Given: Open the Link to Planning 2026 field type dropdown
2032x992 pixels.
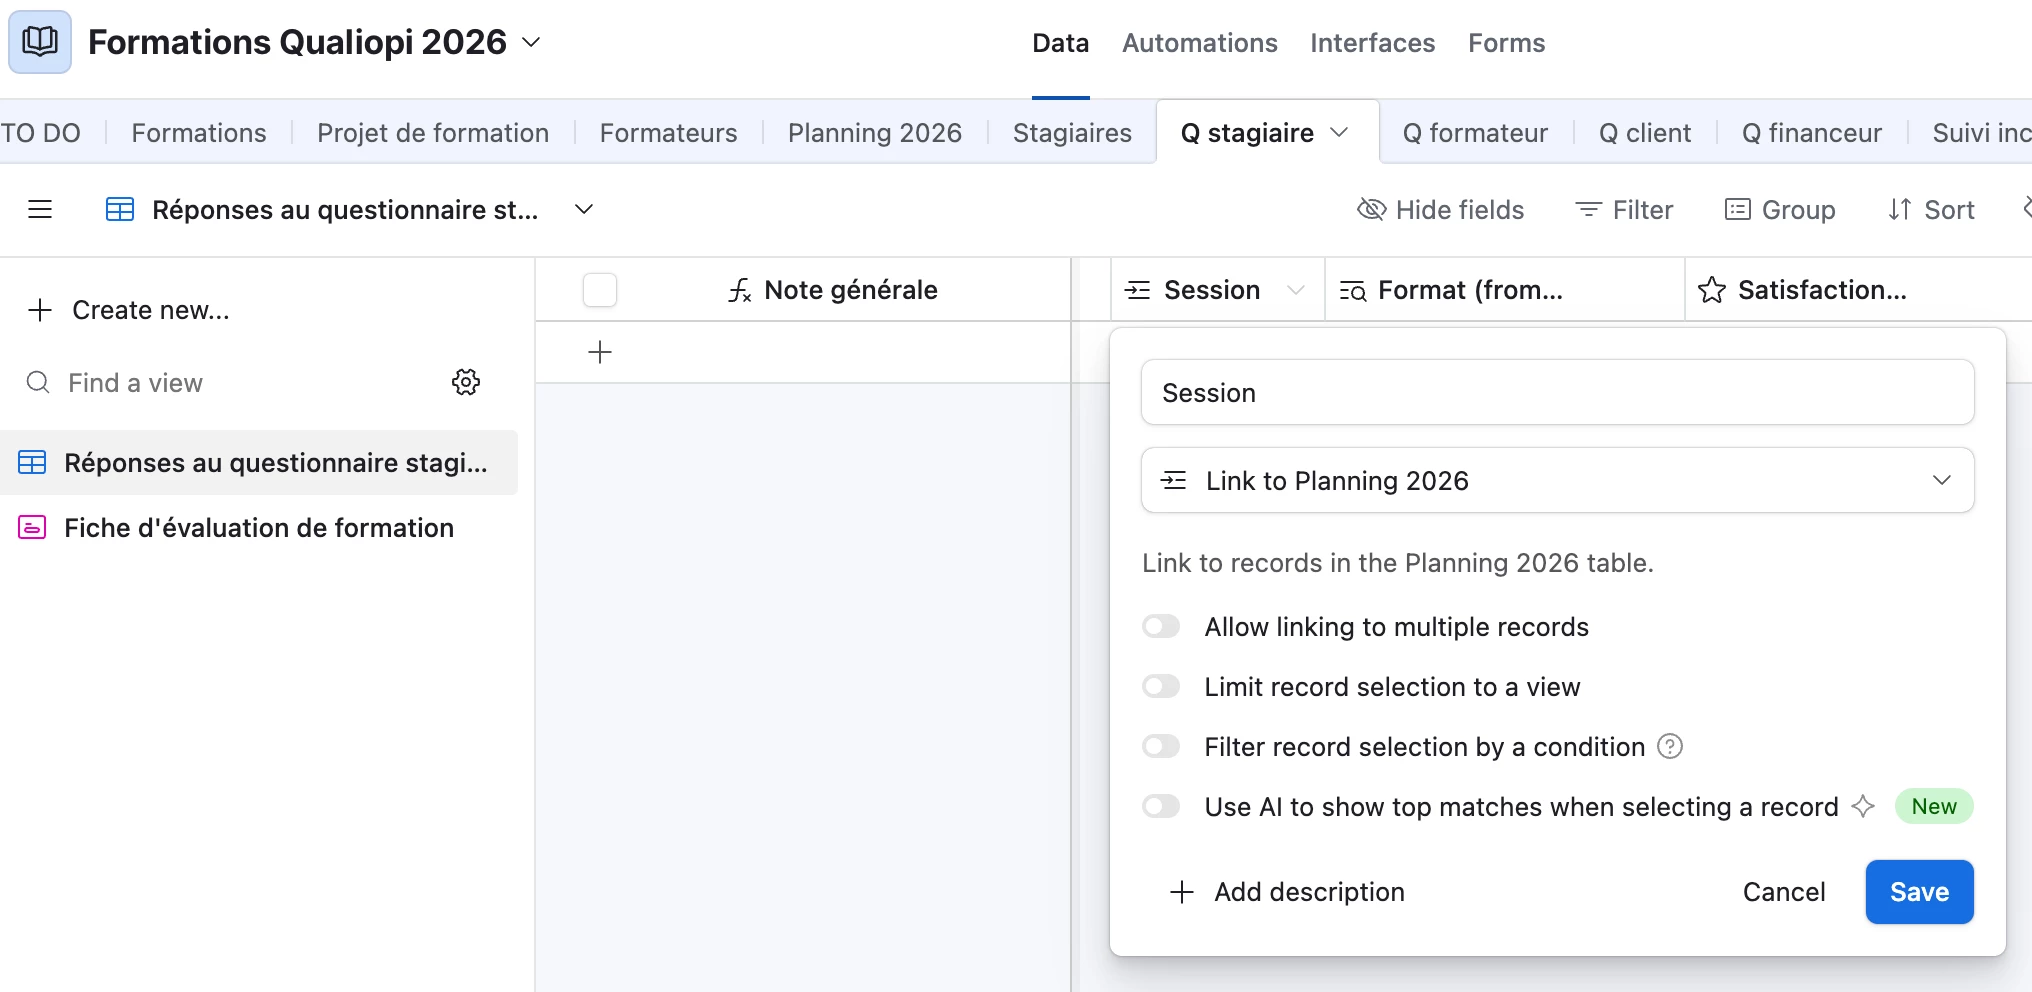Looking at the screenshot, I should (x=1557, y=481).
